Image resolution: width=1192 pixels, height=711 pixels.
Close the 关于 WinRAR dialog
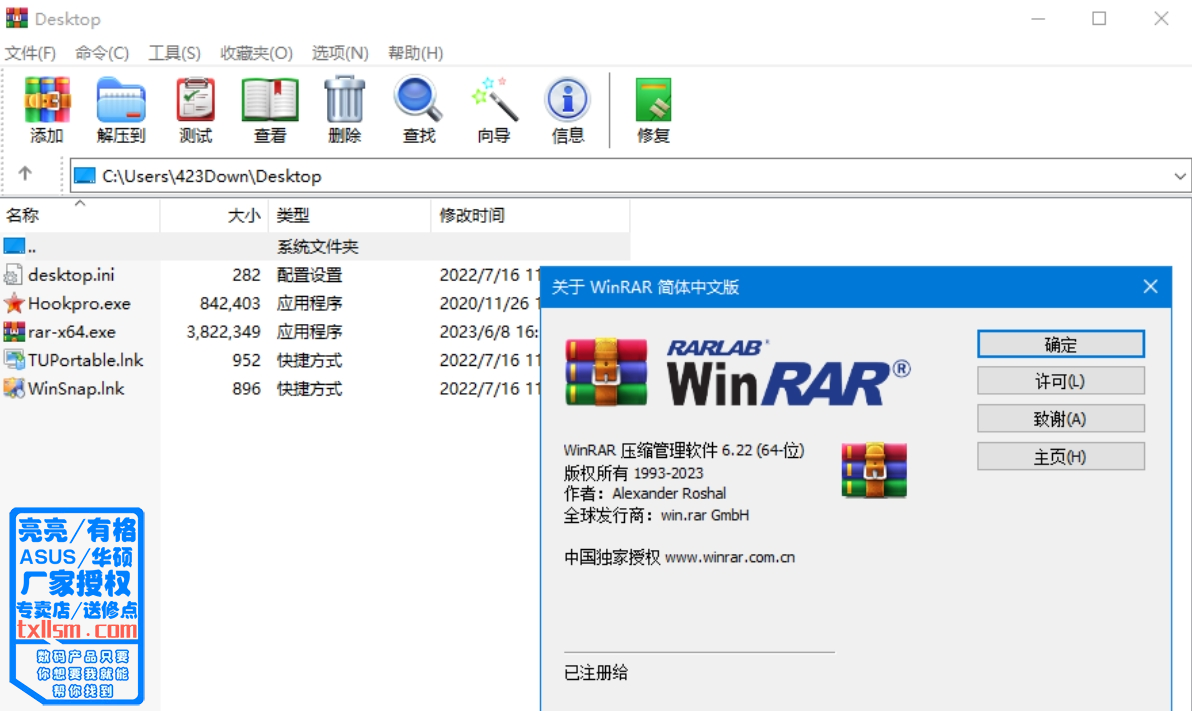(x=1150, y=287)
